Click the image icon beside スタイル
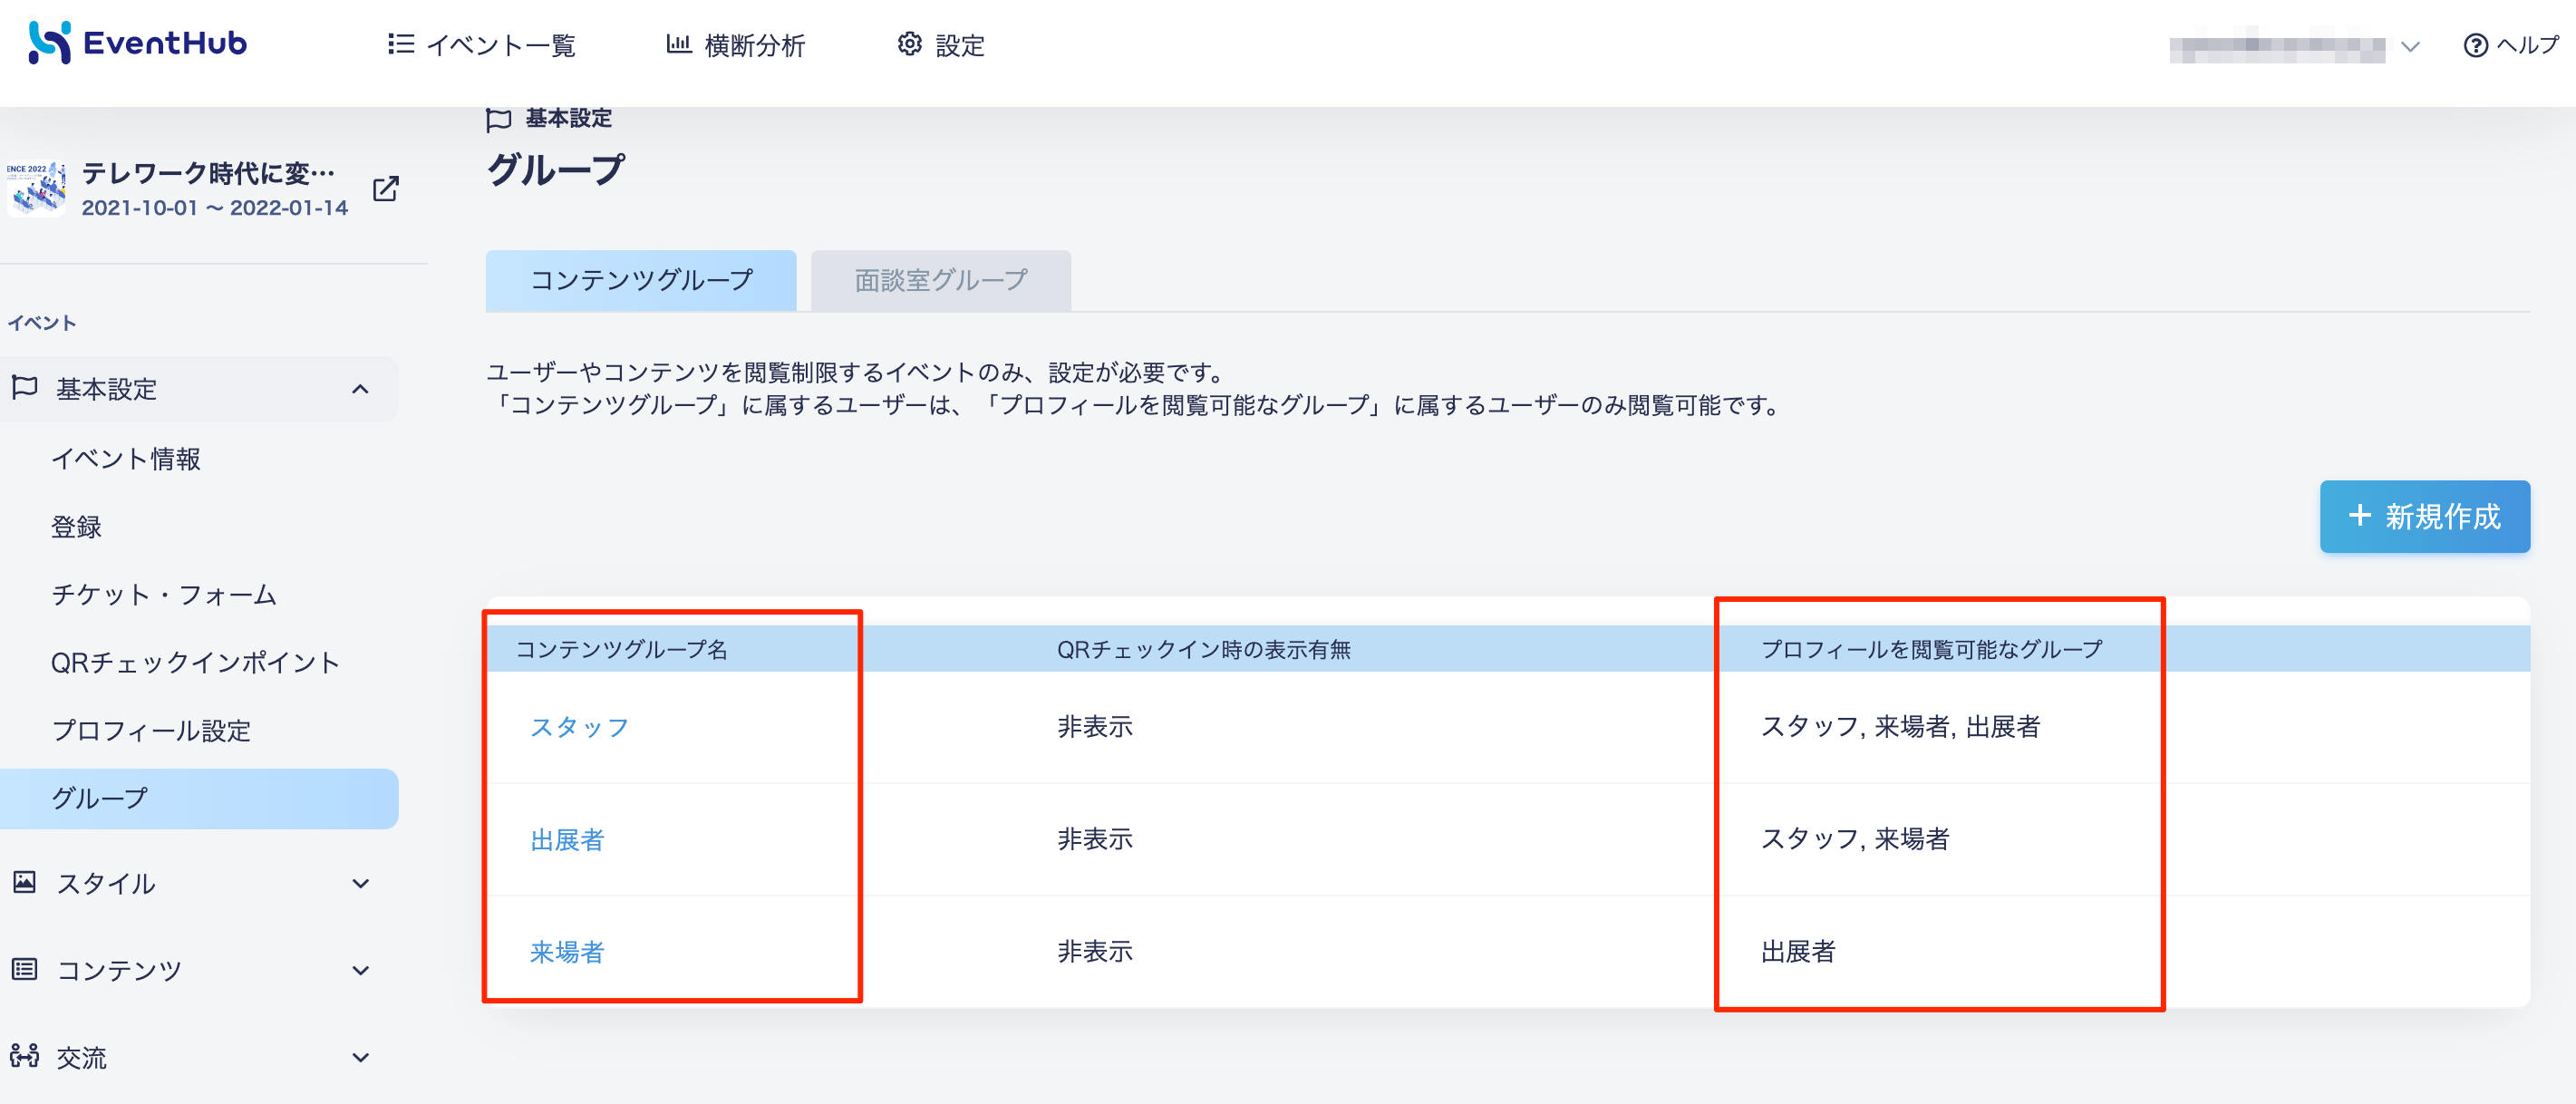Viewport: 2576px width, 1104px height. (x=24, y=882)
